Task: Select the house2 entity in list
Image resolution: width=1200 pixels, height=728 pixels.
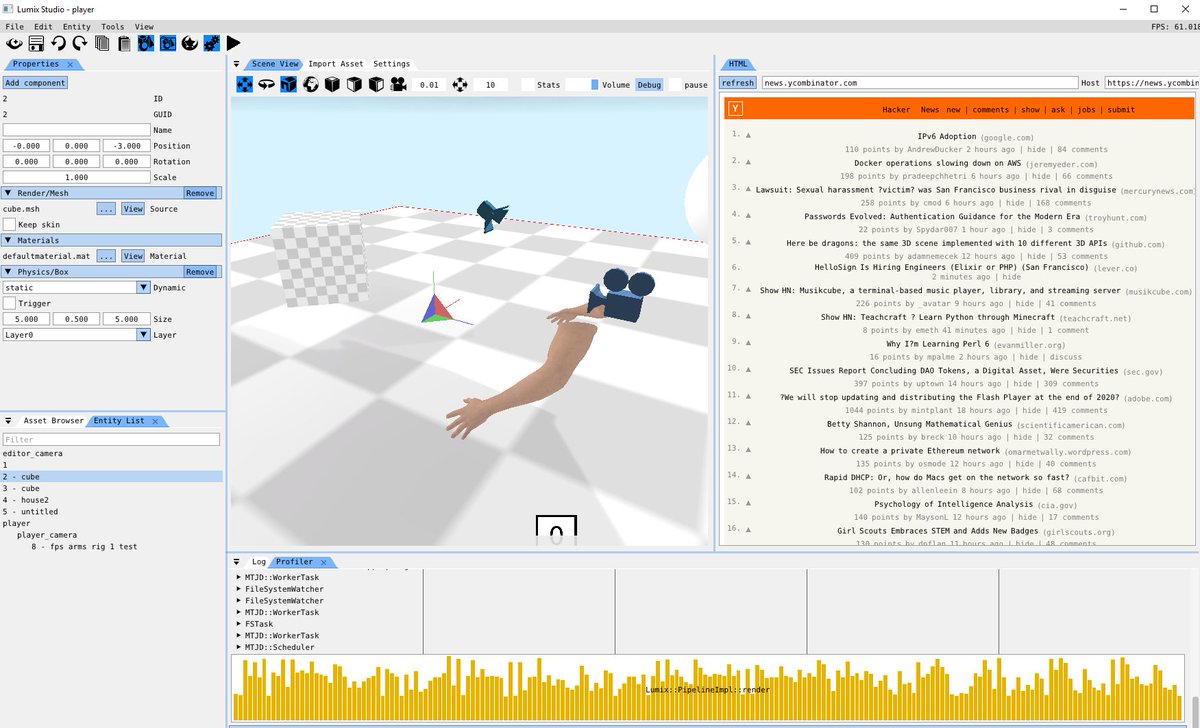Action: pos(111,500)
